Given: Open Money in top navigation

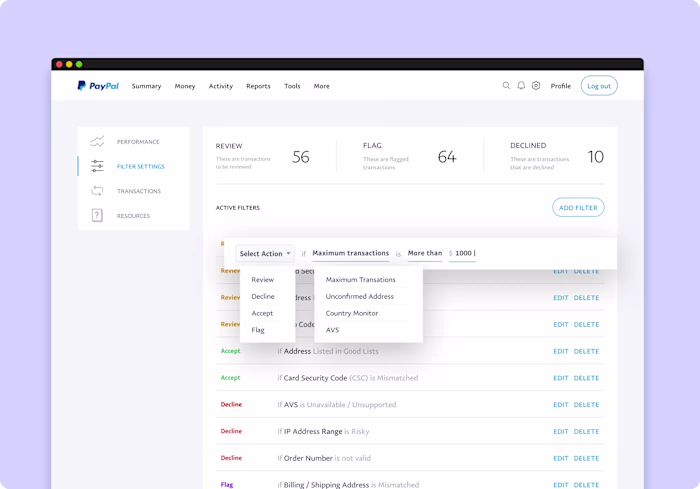Looking at the screenshot, I should pyautogui.click(x=185, y=86).
